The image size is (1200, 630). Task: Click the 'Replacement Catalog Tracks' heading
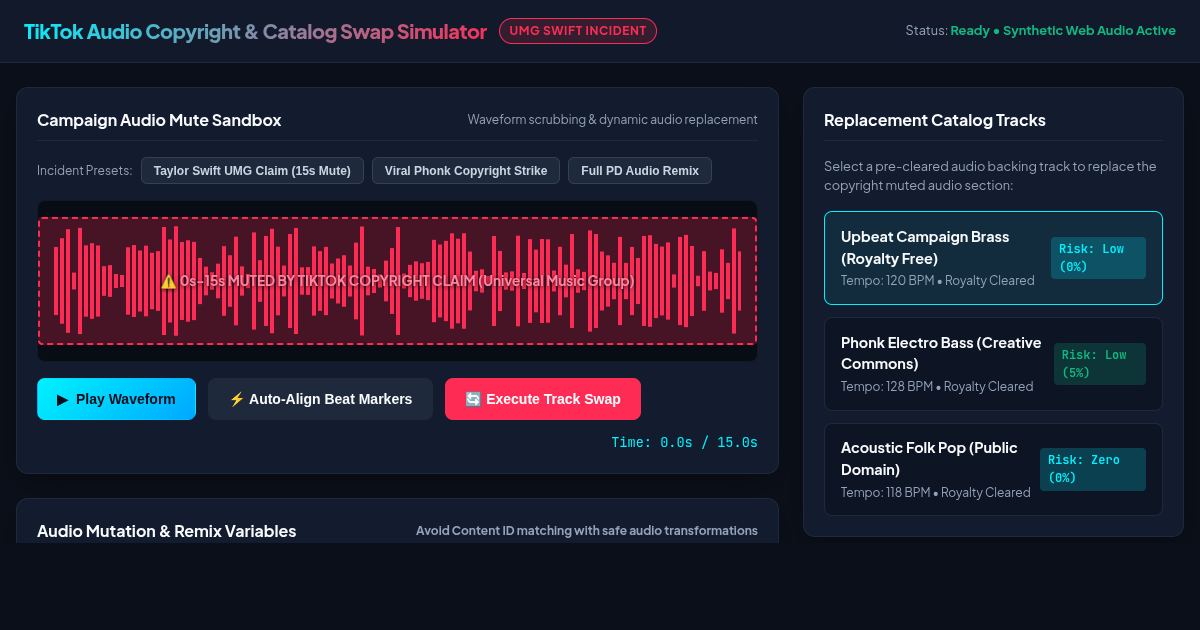tap(935, 120)
